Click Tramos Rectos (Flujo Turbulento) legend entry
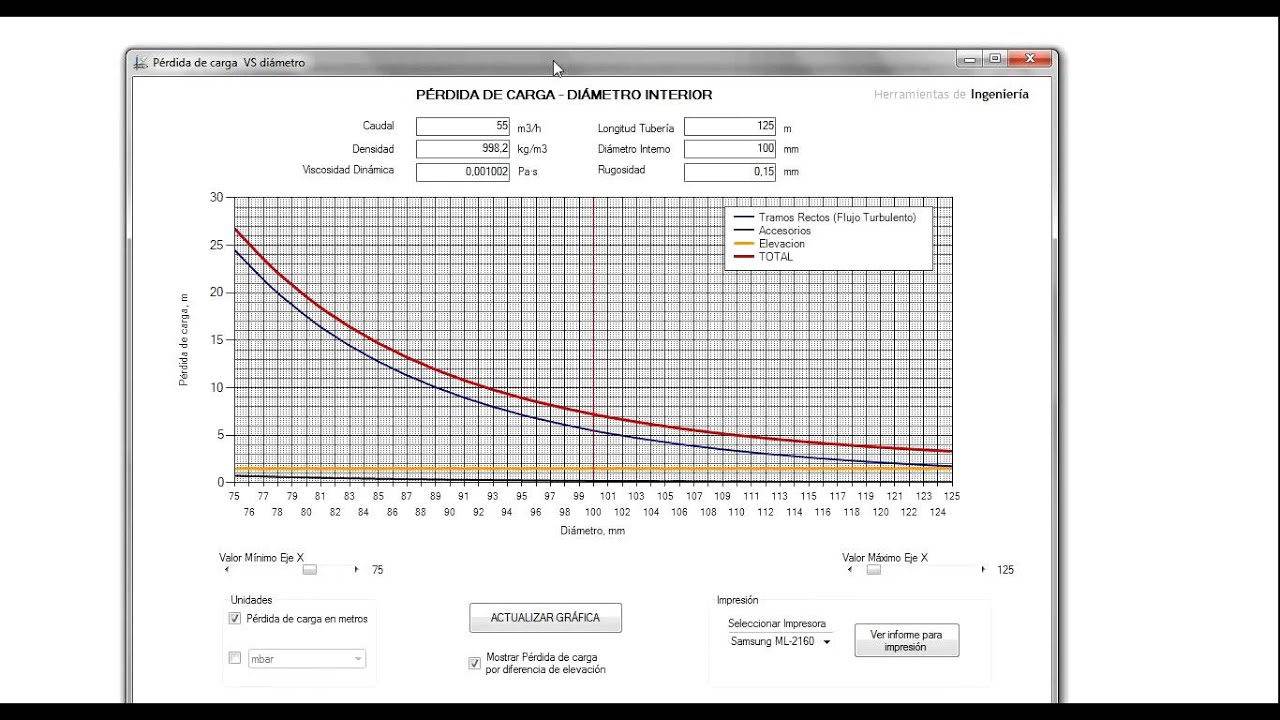The height and width of the screenshot is (720, 1280). click(x=825, y=217)
